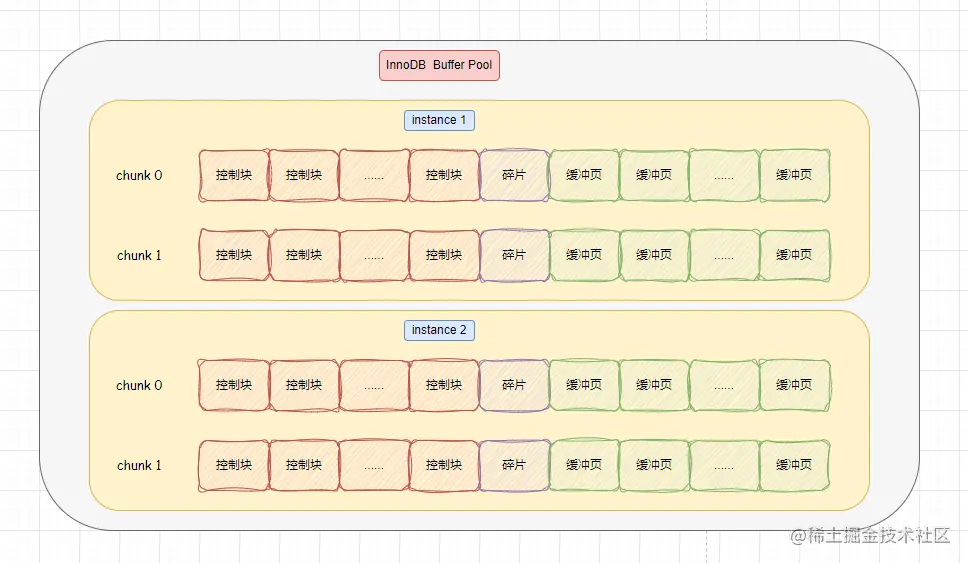
Task: Click 碎片 block in instance 2 chunk 0
Action: 514,385
